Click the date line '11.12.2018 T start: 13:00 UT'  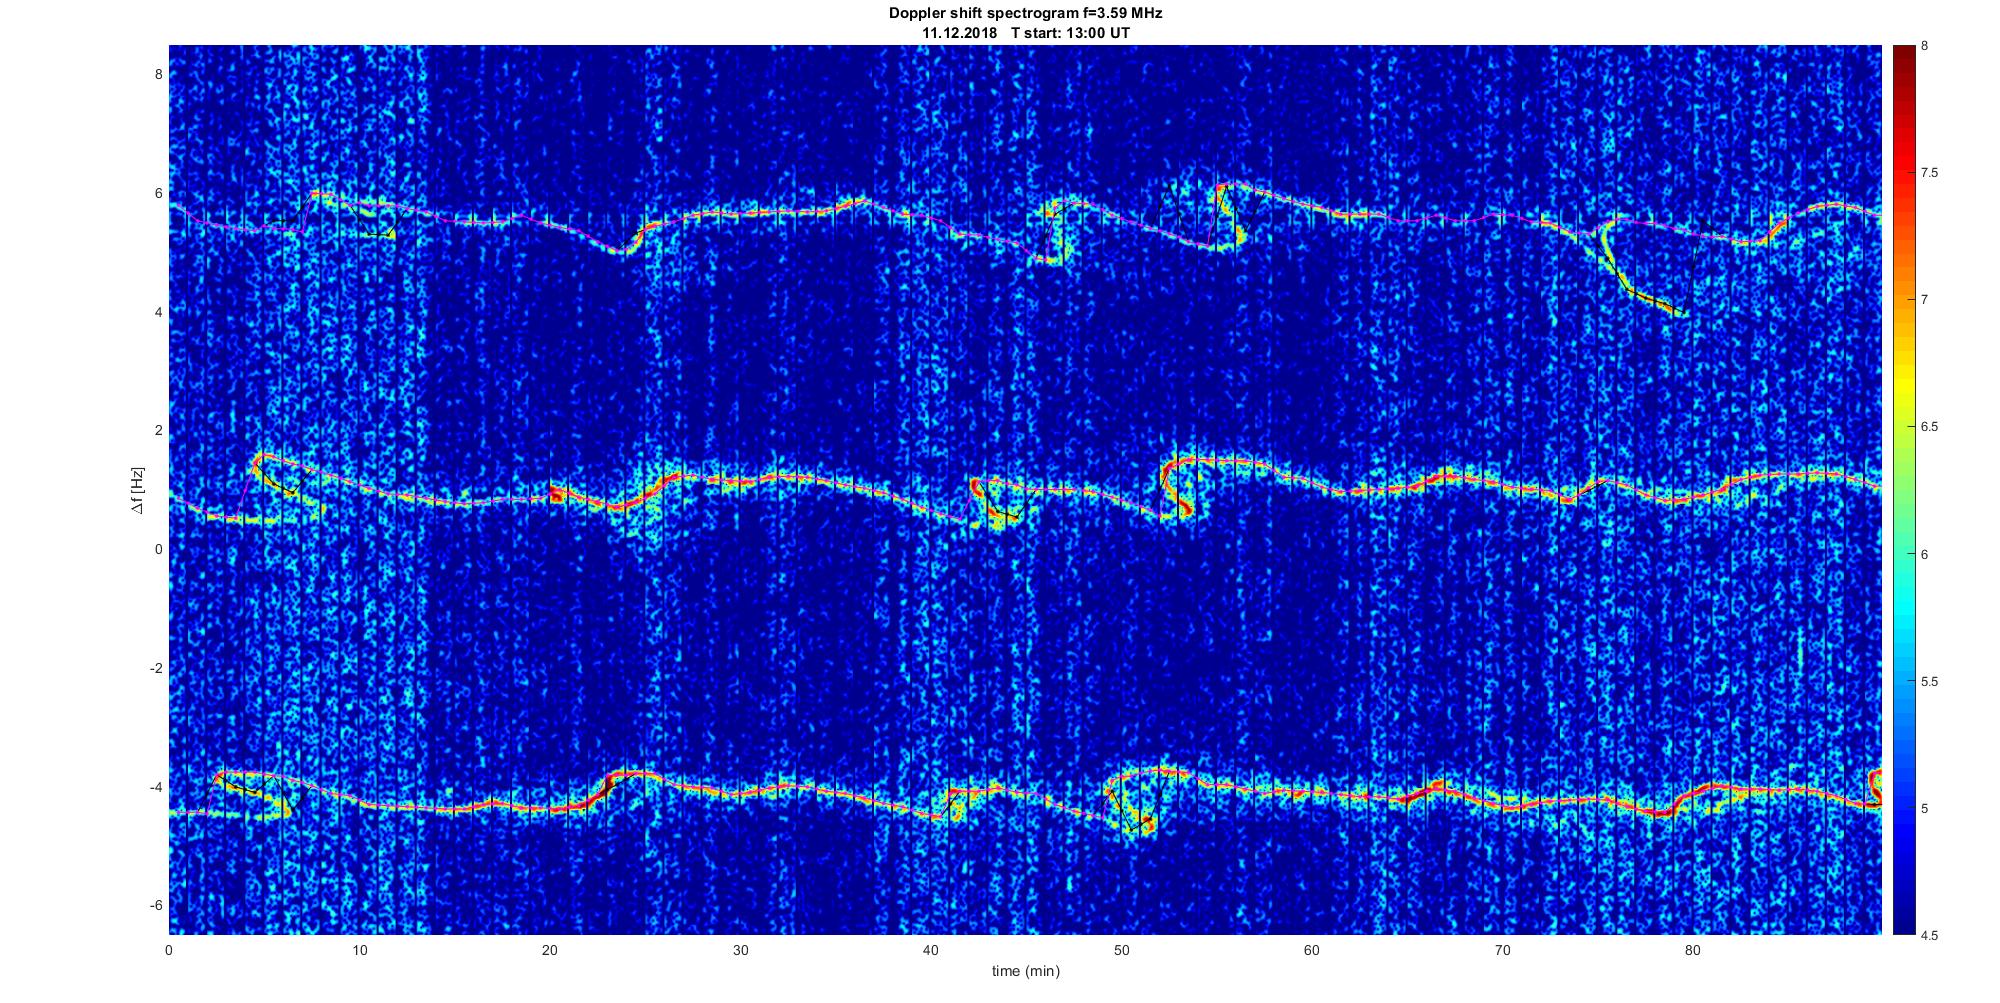tap(1026, 32)
